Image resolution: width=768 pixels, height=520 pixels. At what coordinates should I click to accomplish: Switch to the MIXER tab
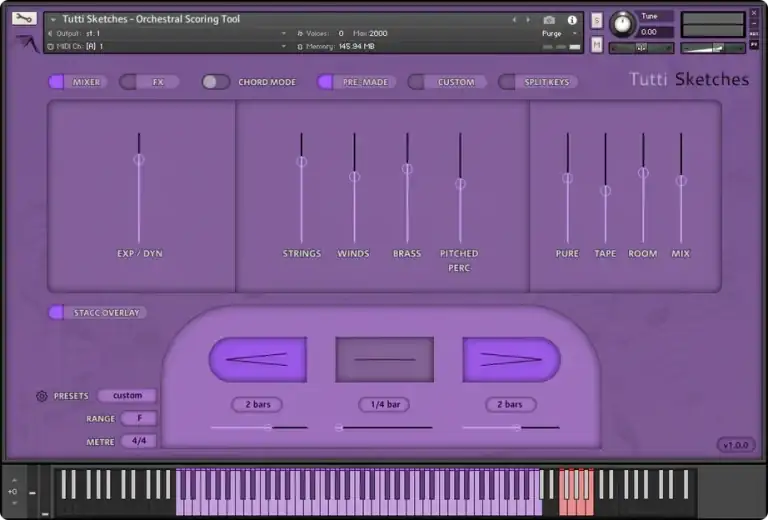point(78,82)
